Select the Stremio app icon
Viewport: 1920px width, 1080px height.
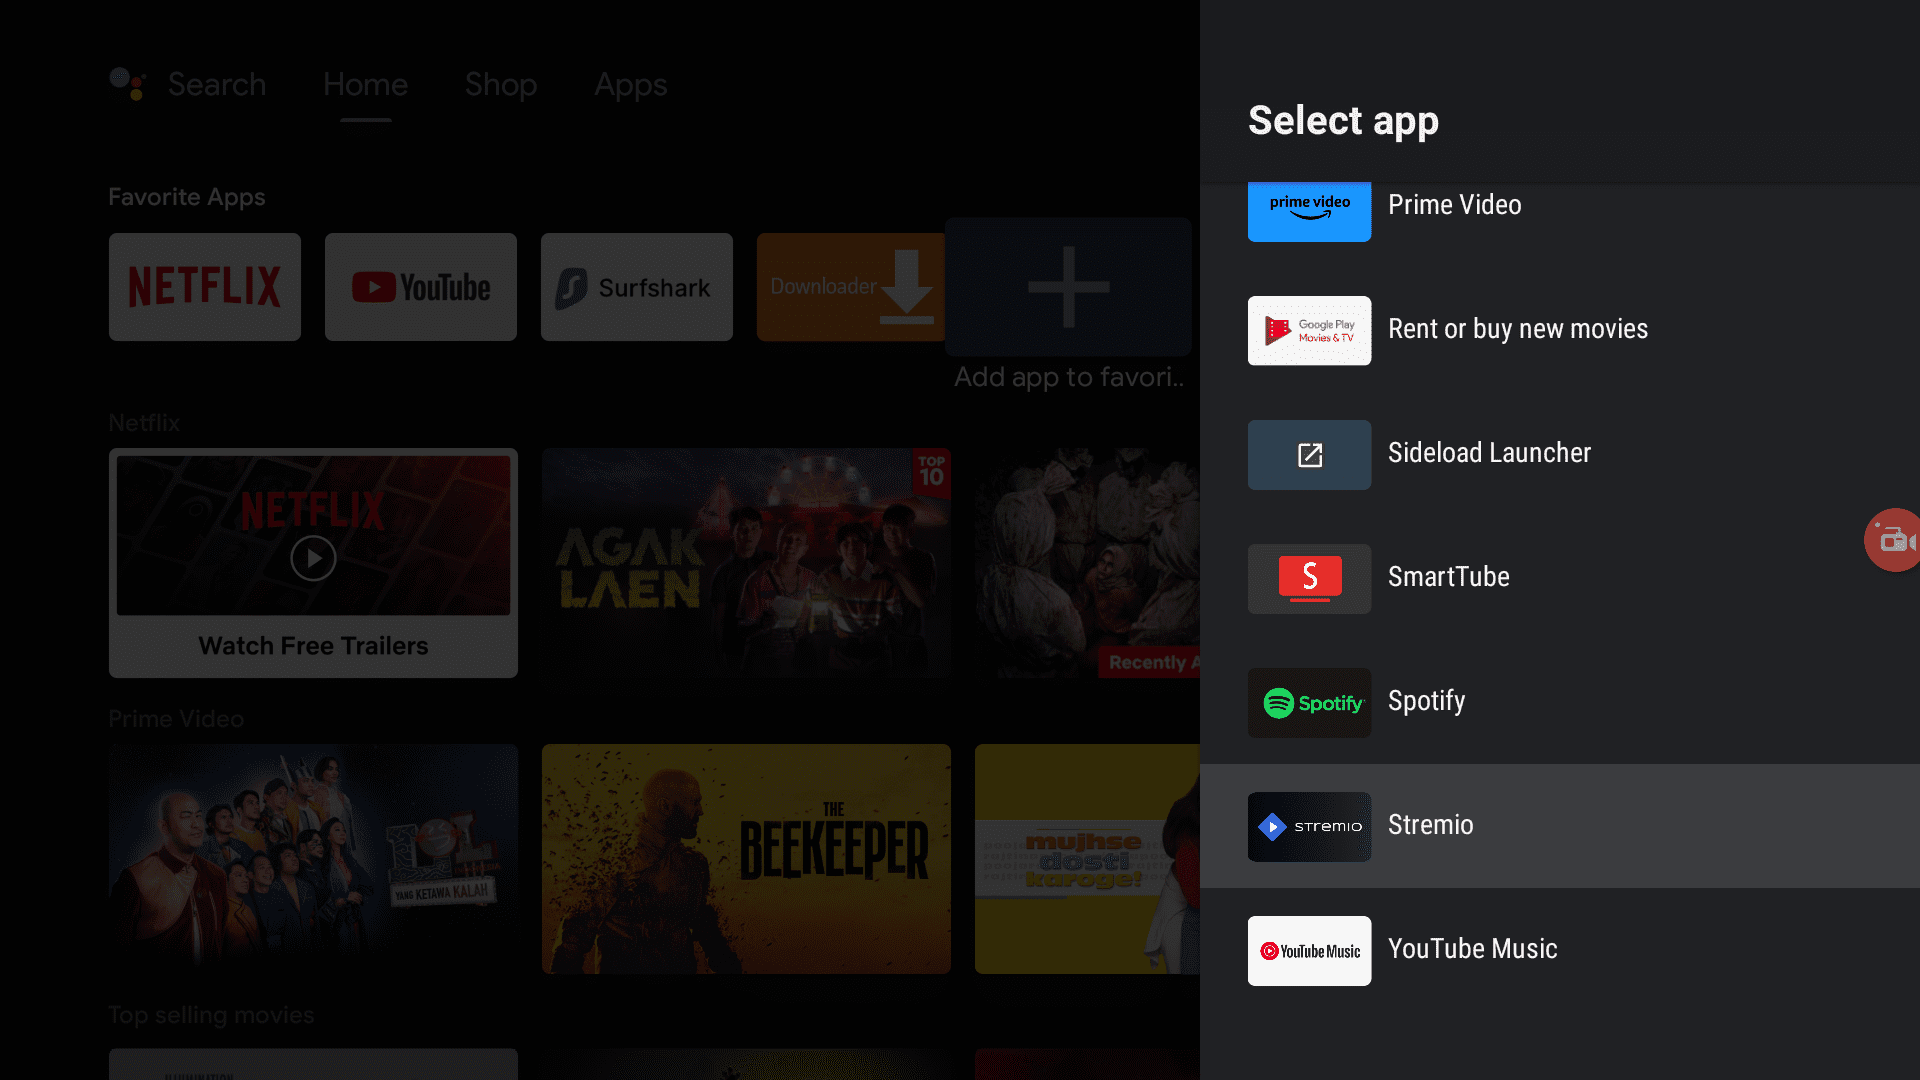[x=1309, y=825]
